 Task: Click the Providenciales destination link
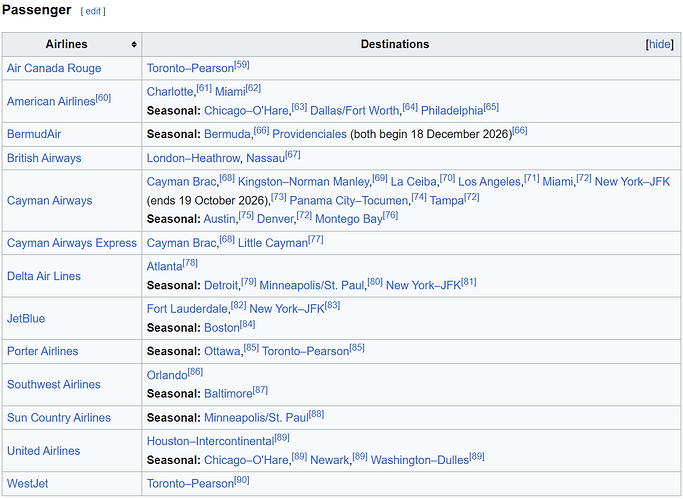click(x=309, y=134)
